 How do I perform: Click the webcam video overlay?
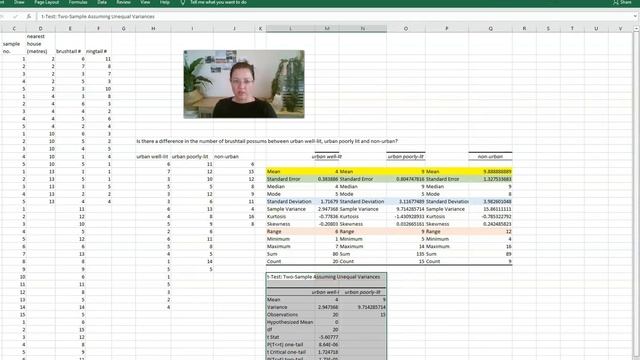244,84
